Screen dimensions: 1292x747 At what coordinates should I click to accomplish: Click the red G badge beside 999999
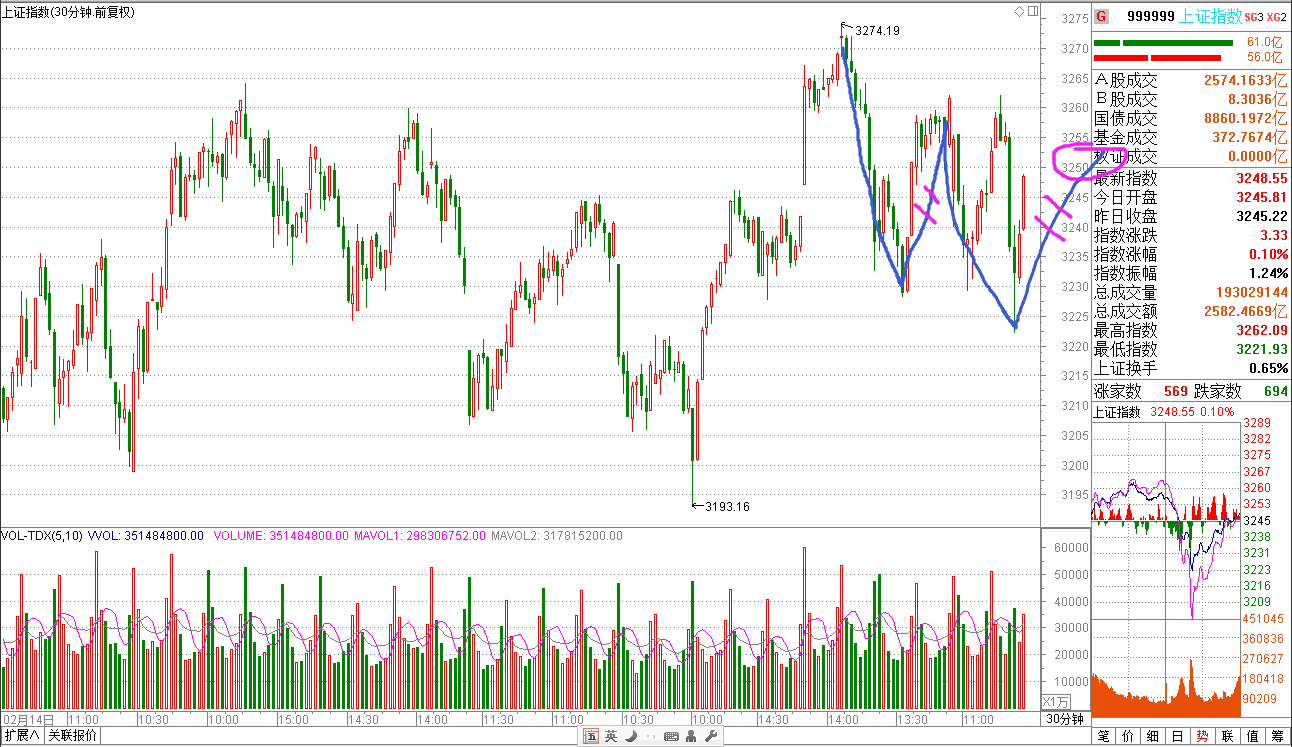(1101, 16)
